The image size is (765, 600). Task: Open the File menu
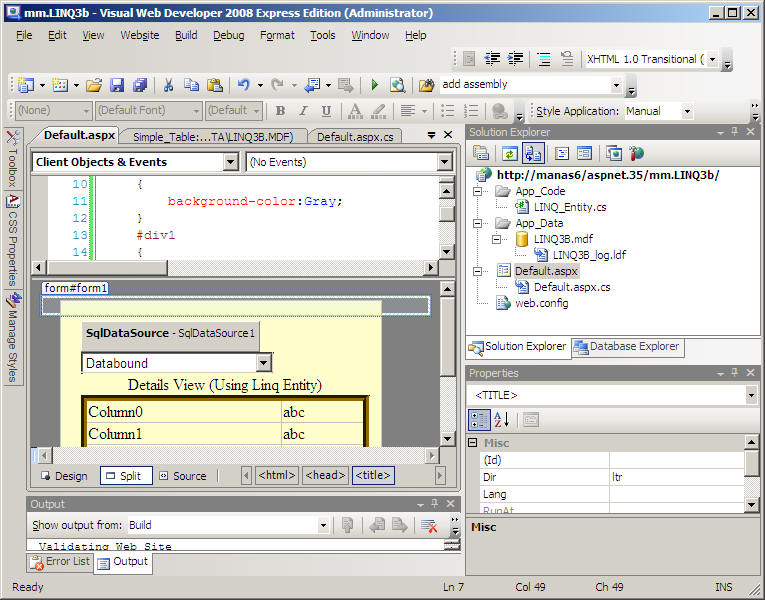click(x=24, y=36)
